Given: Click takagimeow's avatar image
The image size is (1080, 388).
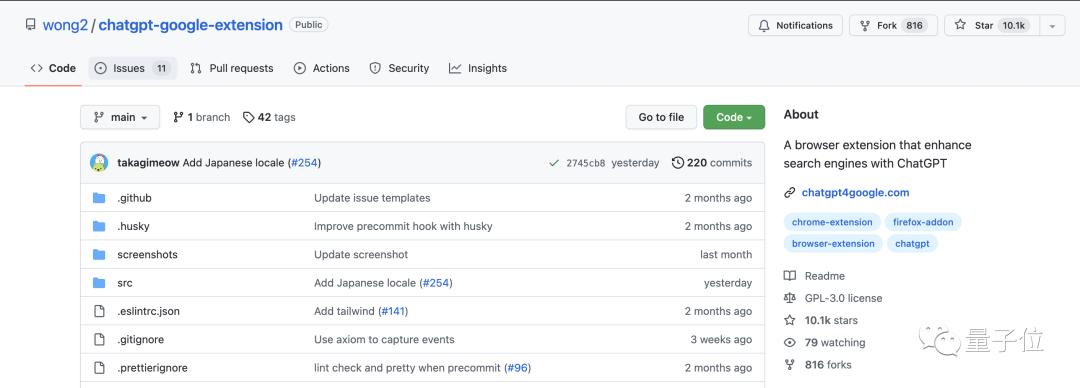Looking at the screenshot, I should [99, 163].
